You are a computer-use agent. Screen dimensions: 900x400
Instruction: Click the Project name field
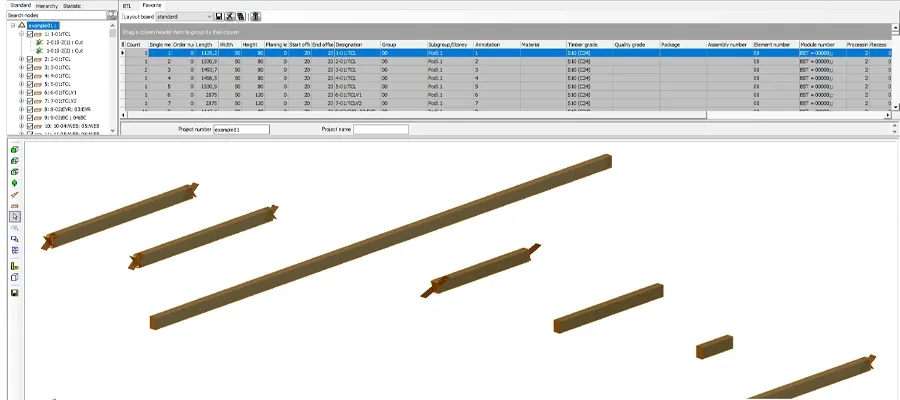click(x=381, y=130)
